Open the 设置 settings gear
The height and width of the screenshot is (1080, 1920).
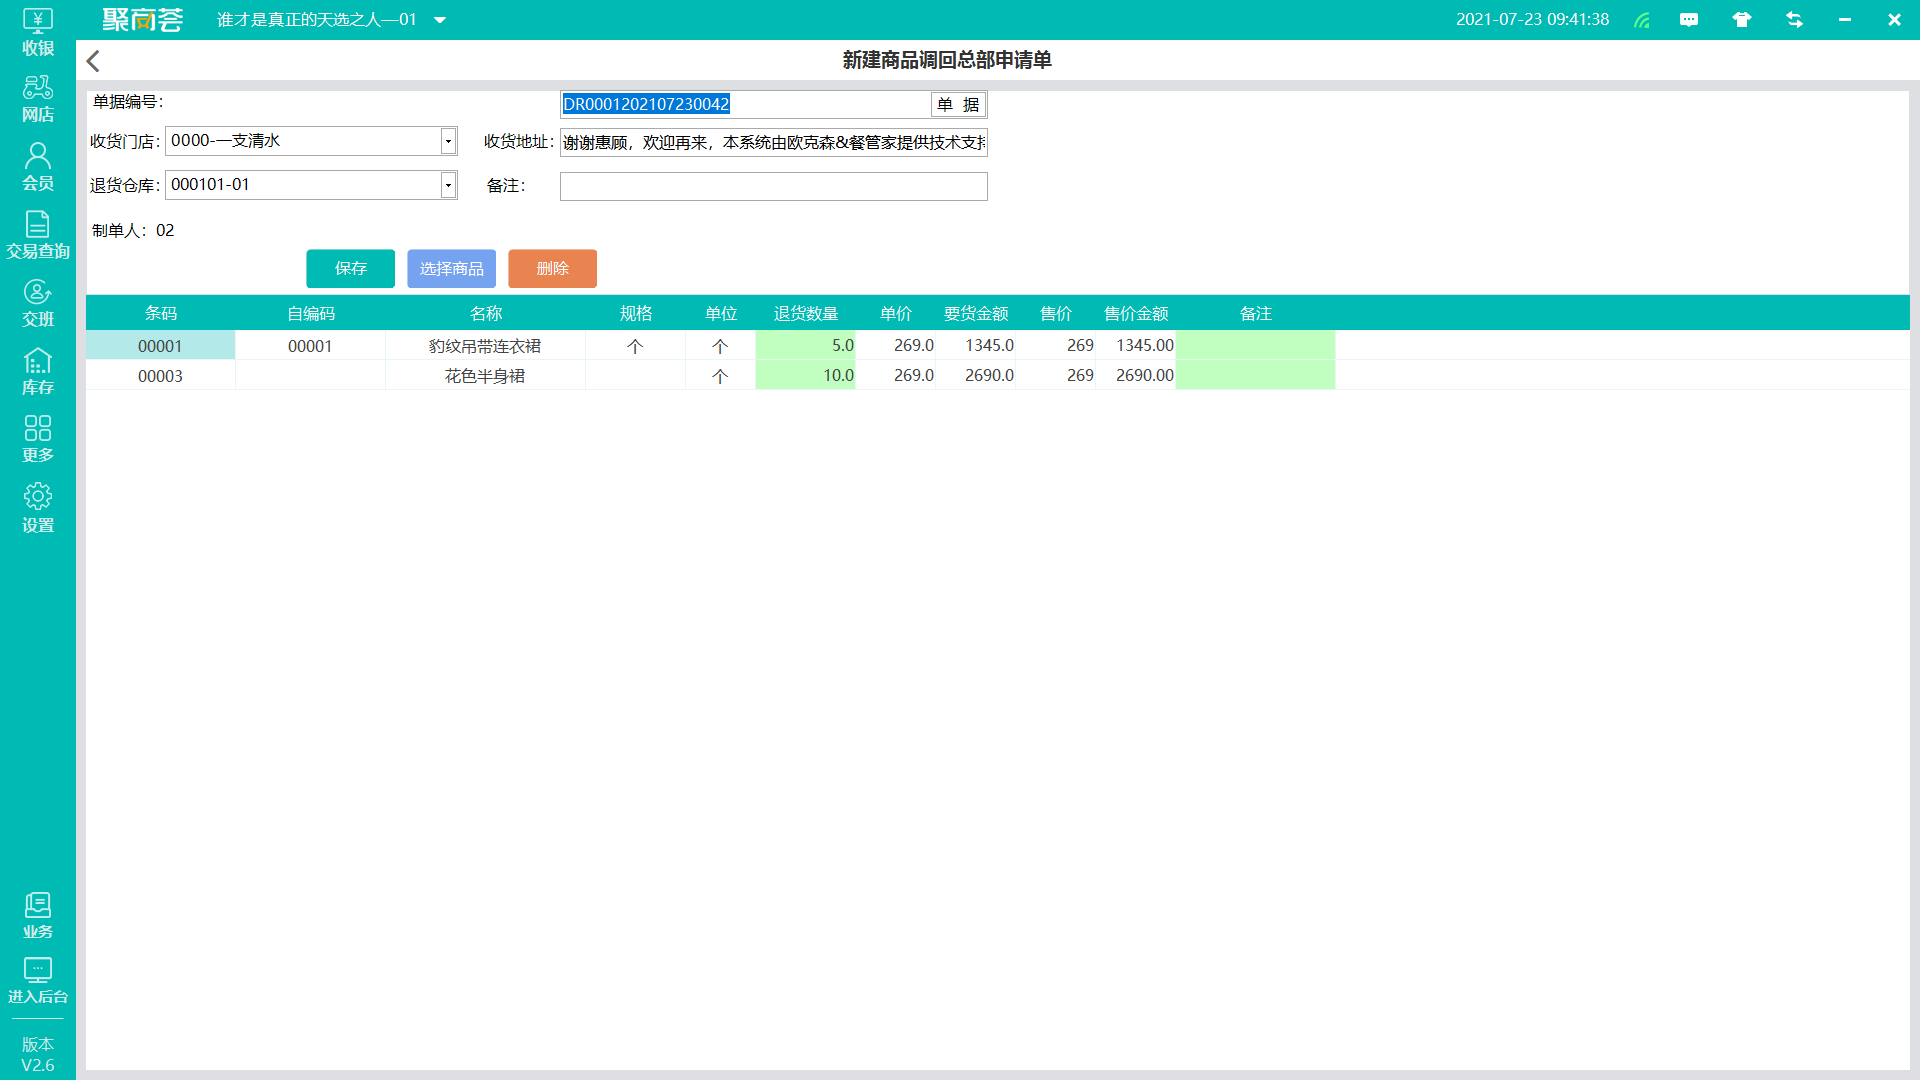click(x=38, y=509)
